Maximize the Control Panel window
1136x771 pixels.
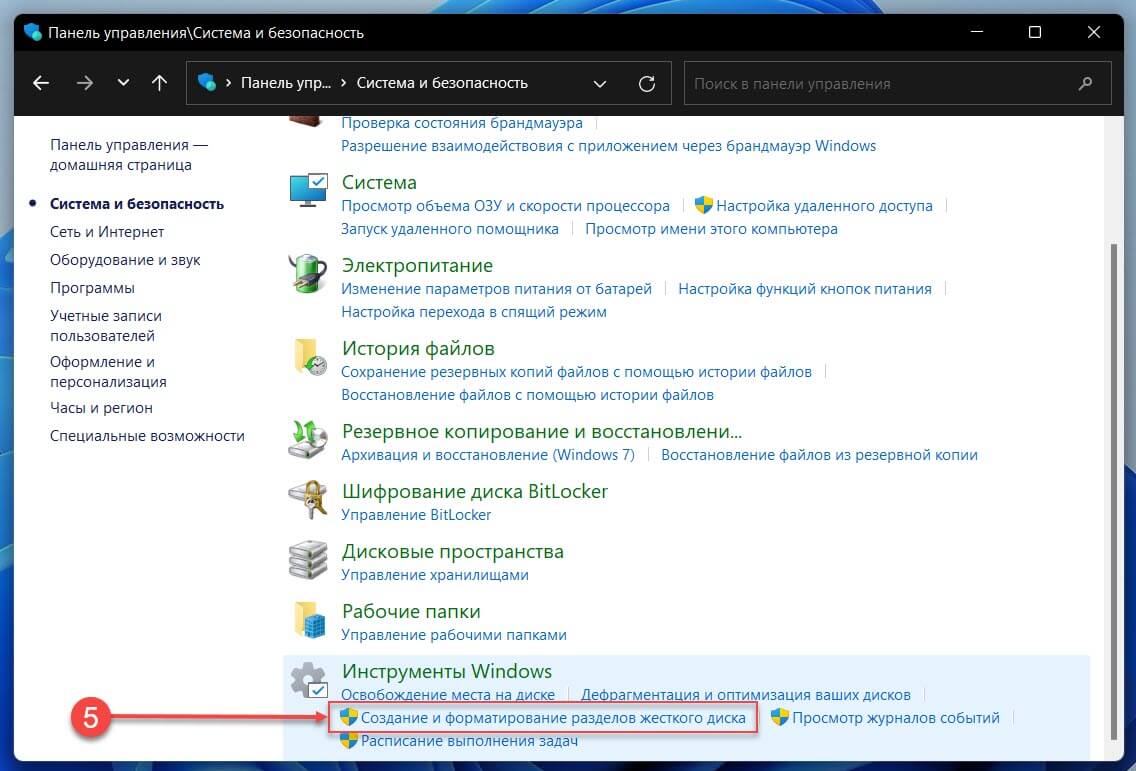(x=1035, y=32)
